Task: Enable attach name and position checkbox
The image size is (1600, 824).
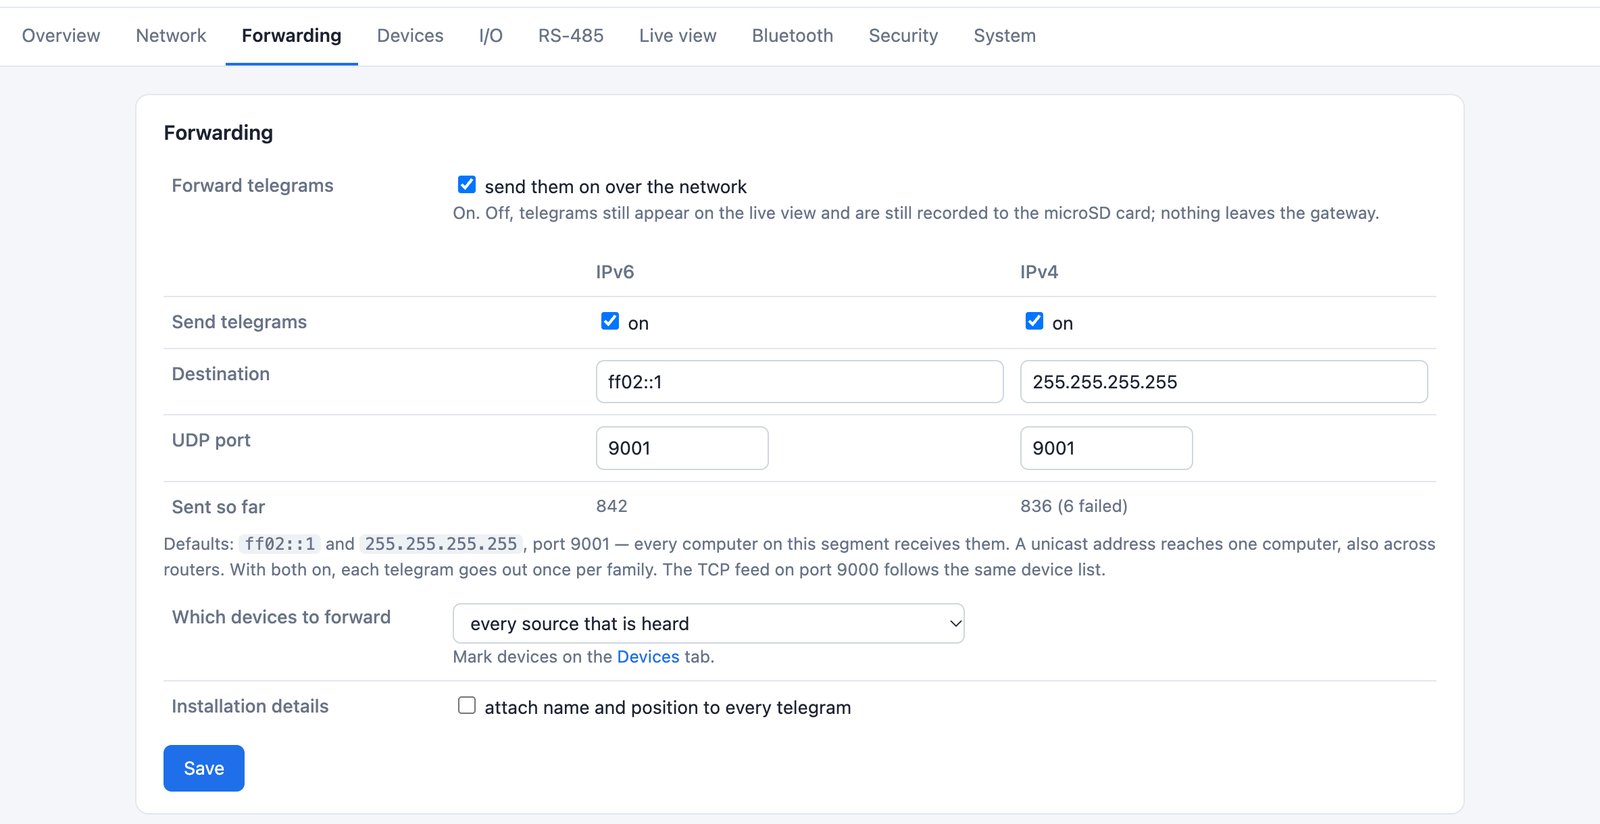Action: coord(467,705)
